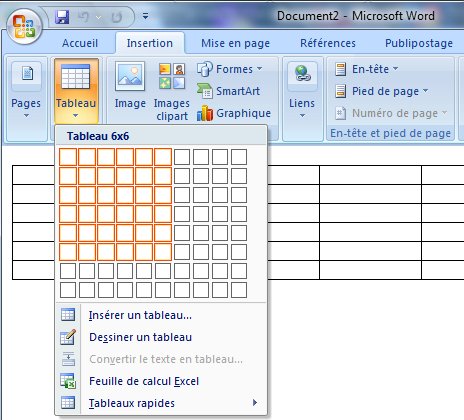
Task: Collapse the Tableau dropdown arrow
Action: click(x=76, y=116)
